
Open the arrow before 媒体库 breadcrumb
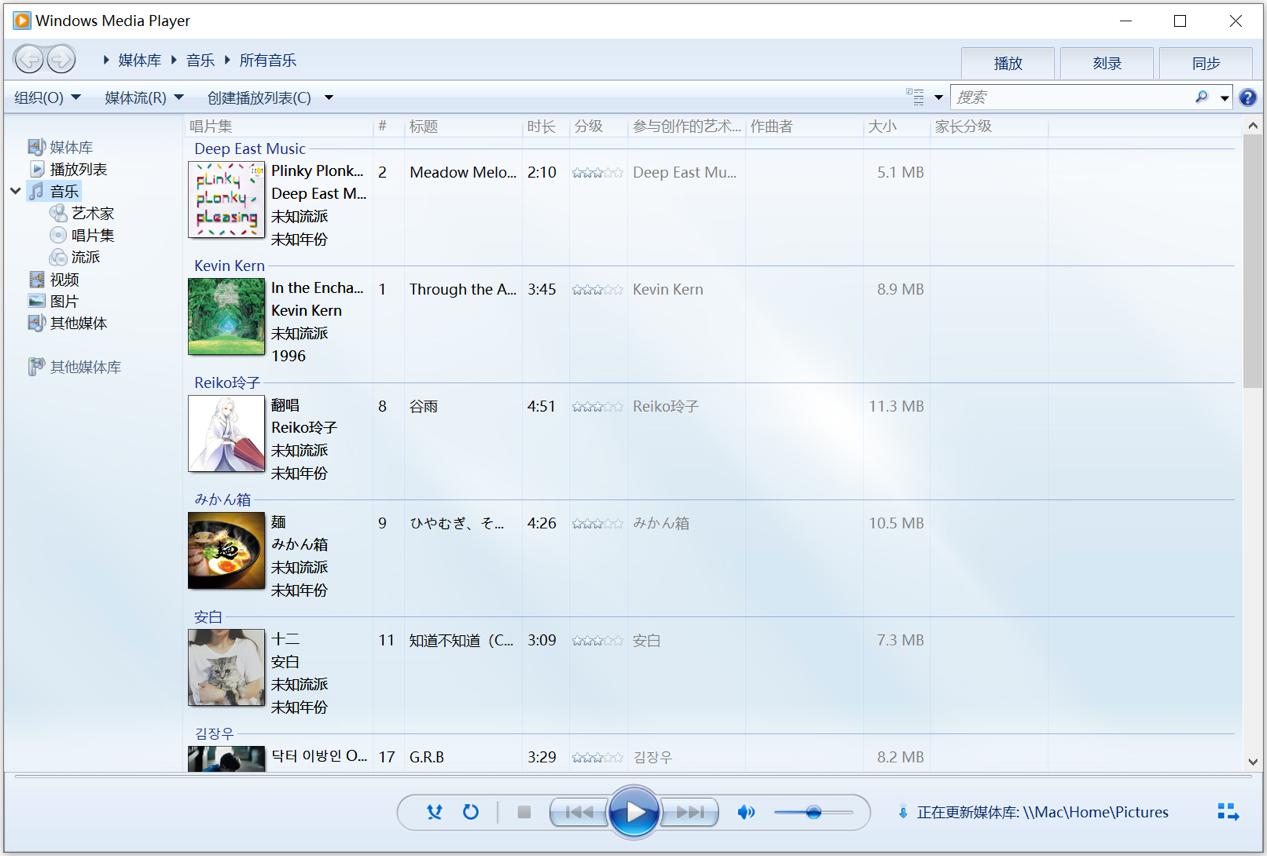[106, 60]
